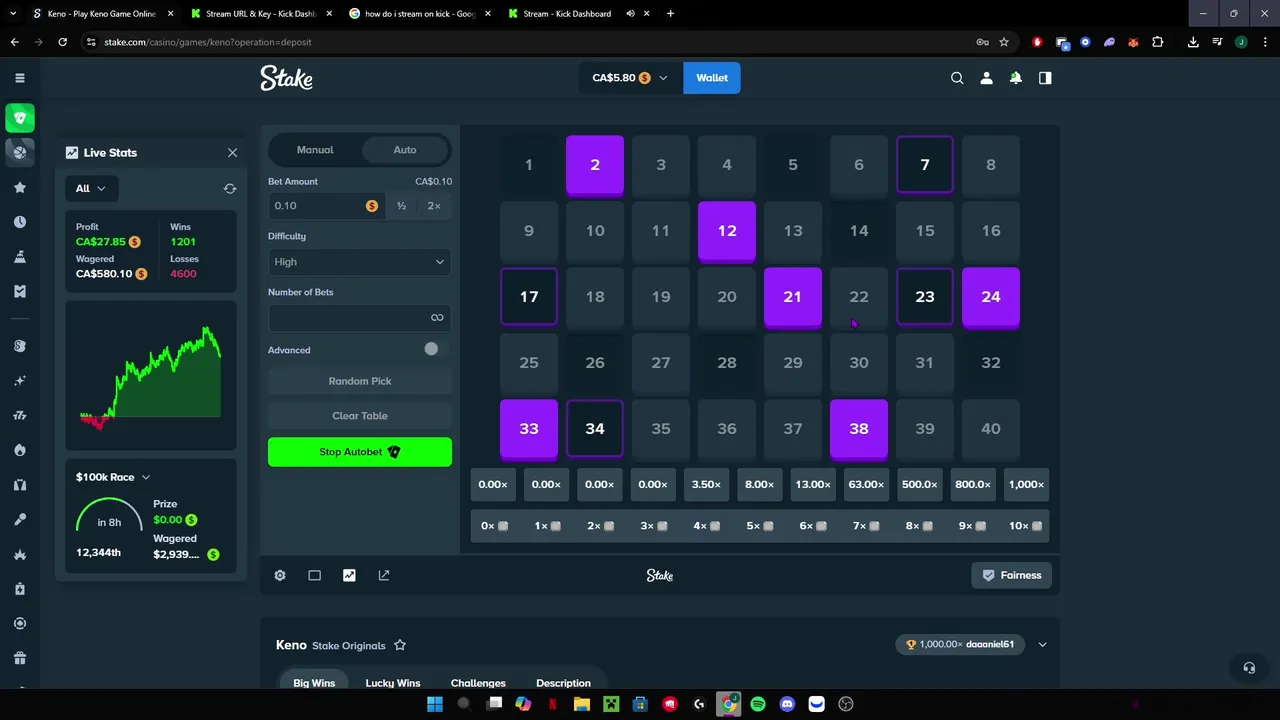Add Keno to favourites star

click(x=400, y=645)
